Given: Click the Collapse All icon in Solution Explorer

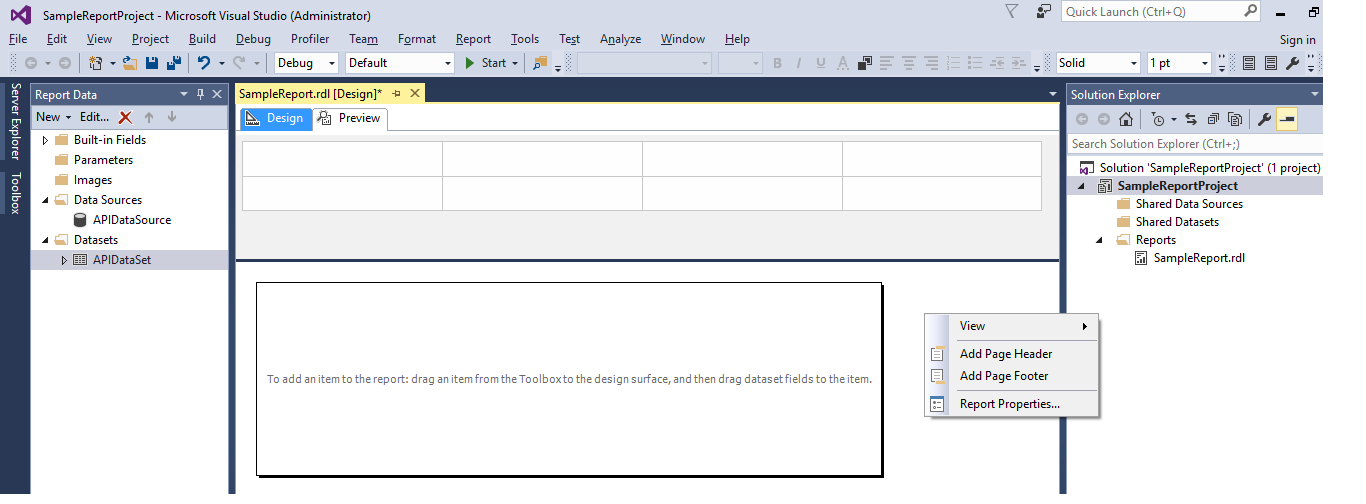Looking at the screenshot, I should point(1213,119).
